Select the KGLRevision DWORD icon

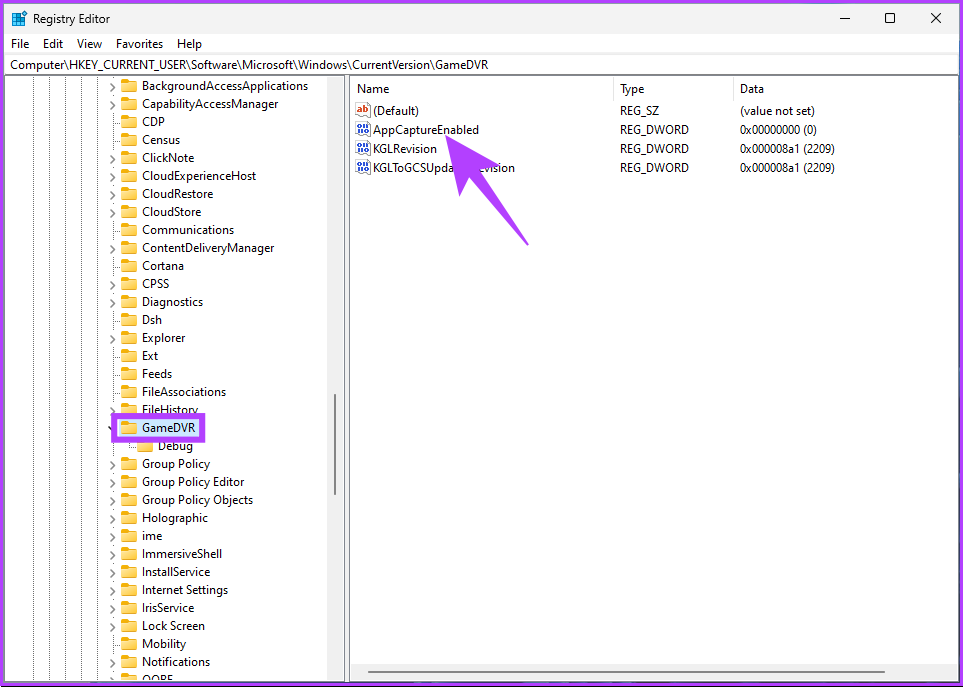363,149
